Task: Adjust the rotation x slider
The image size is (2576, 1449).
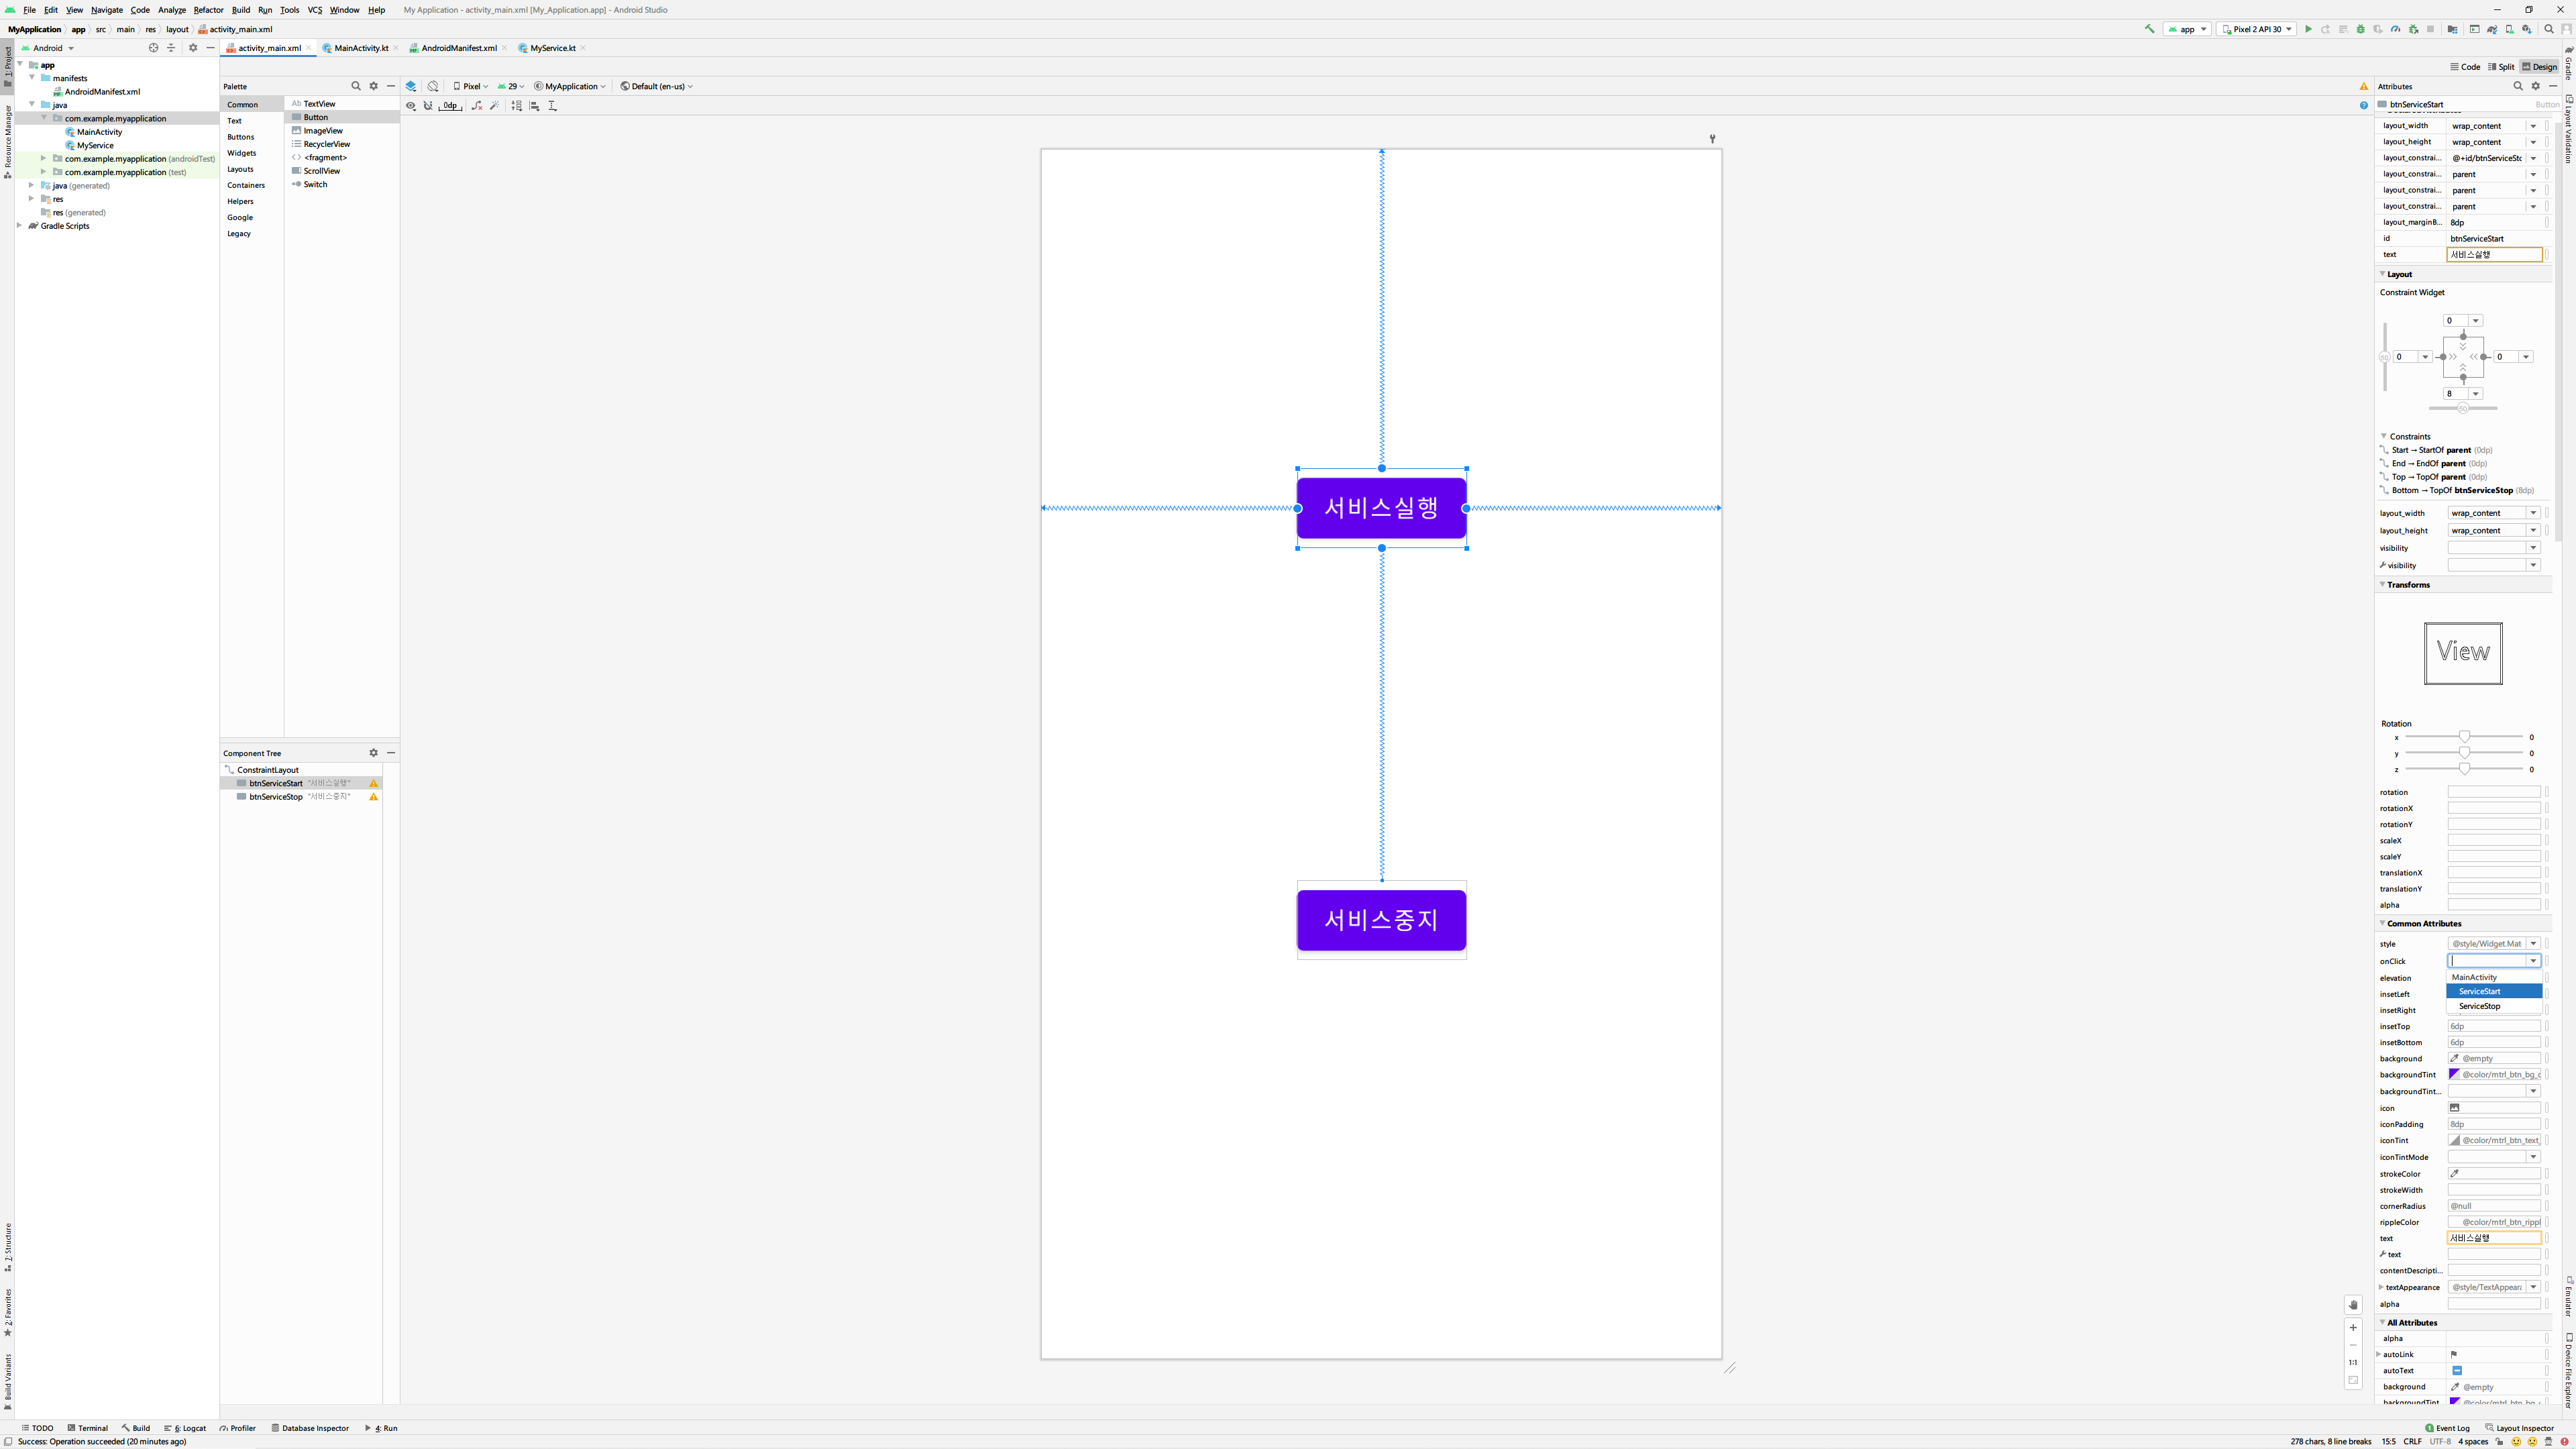Action: pyautogui.click(x=2464, y=737)
